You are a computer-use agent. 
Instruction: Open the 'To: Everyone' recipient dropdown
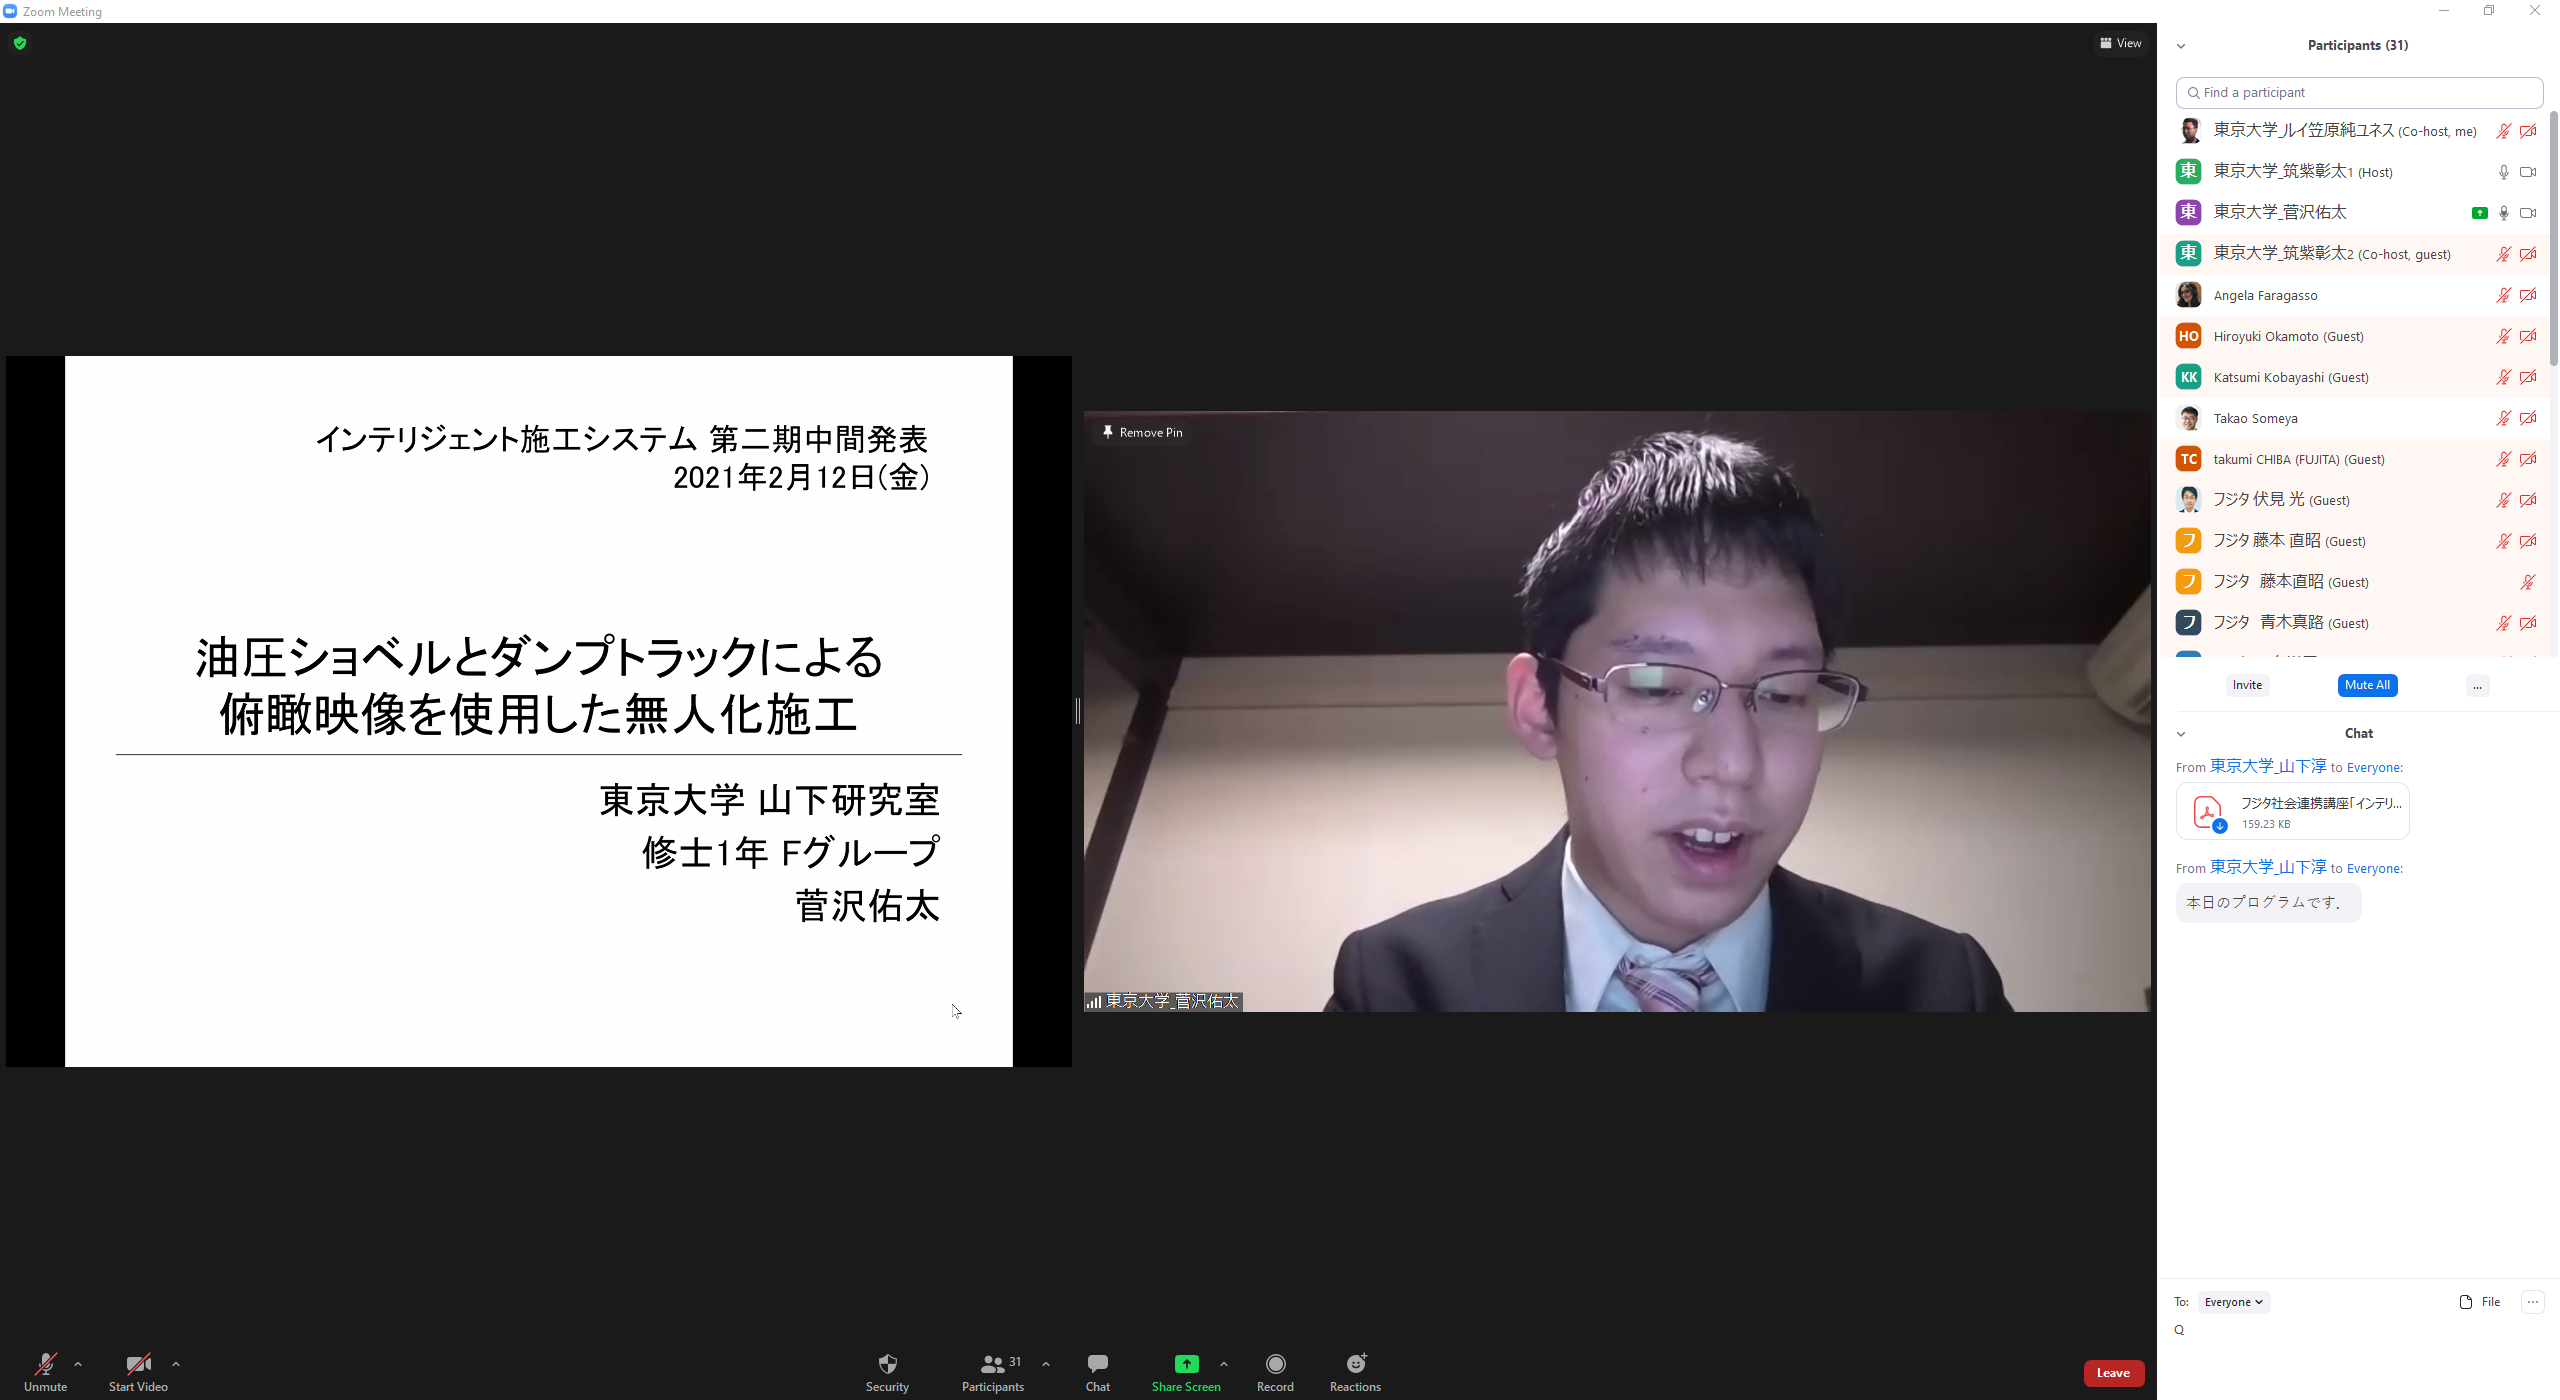pos(2234,1302)
